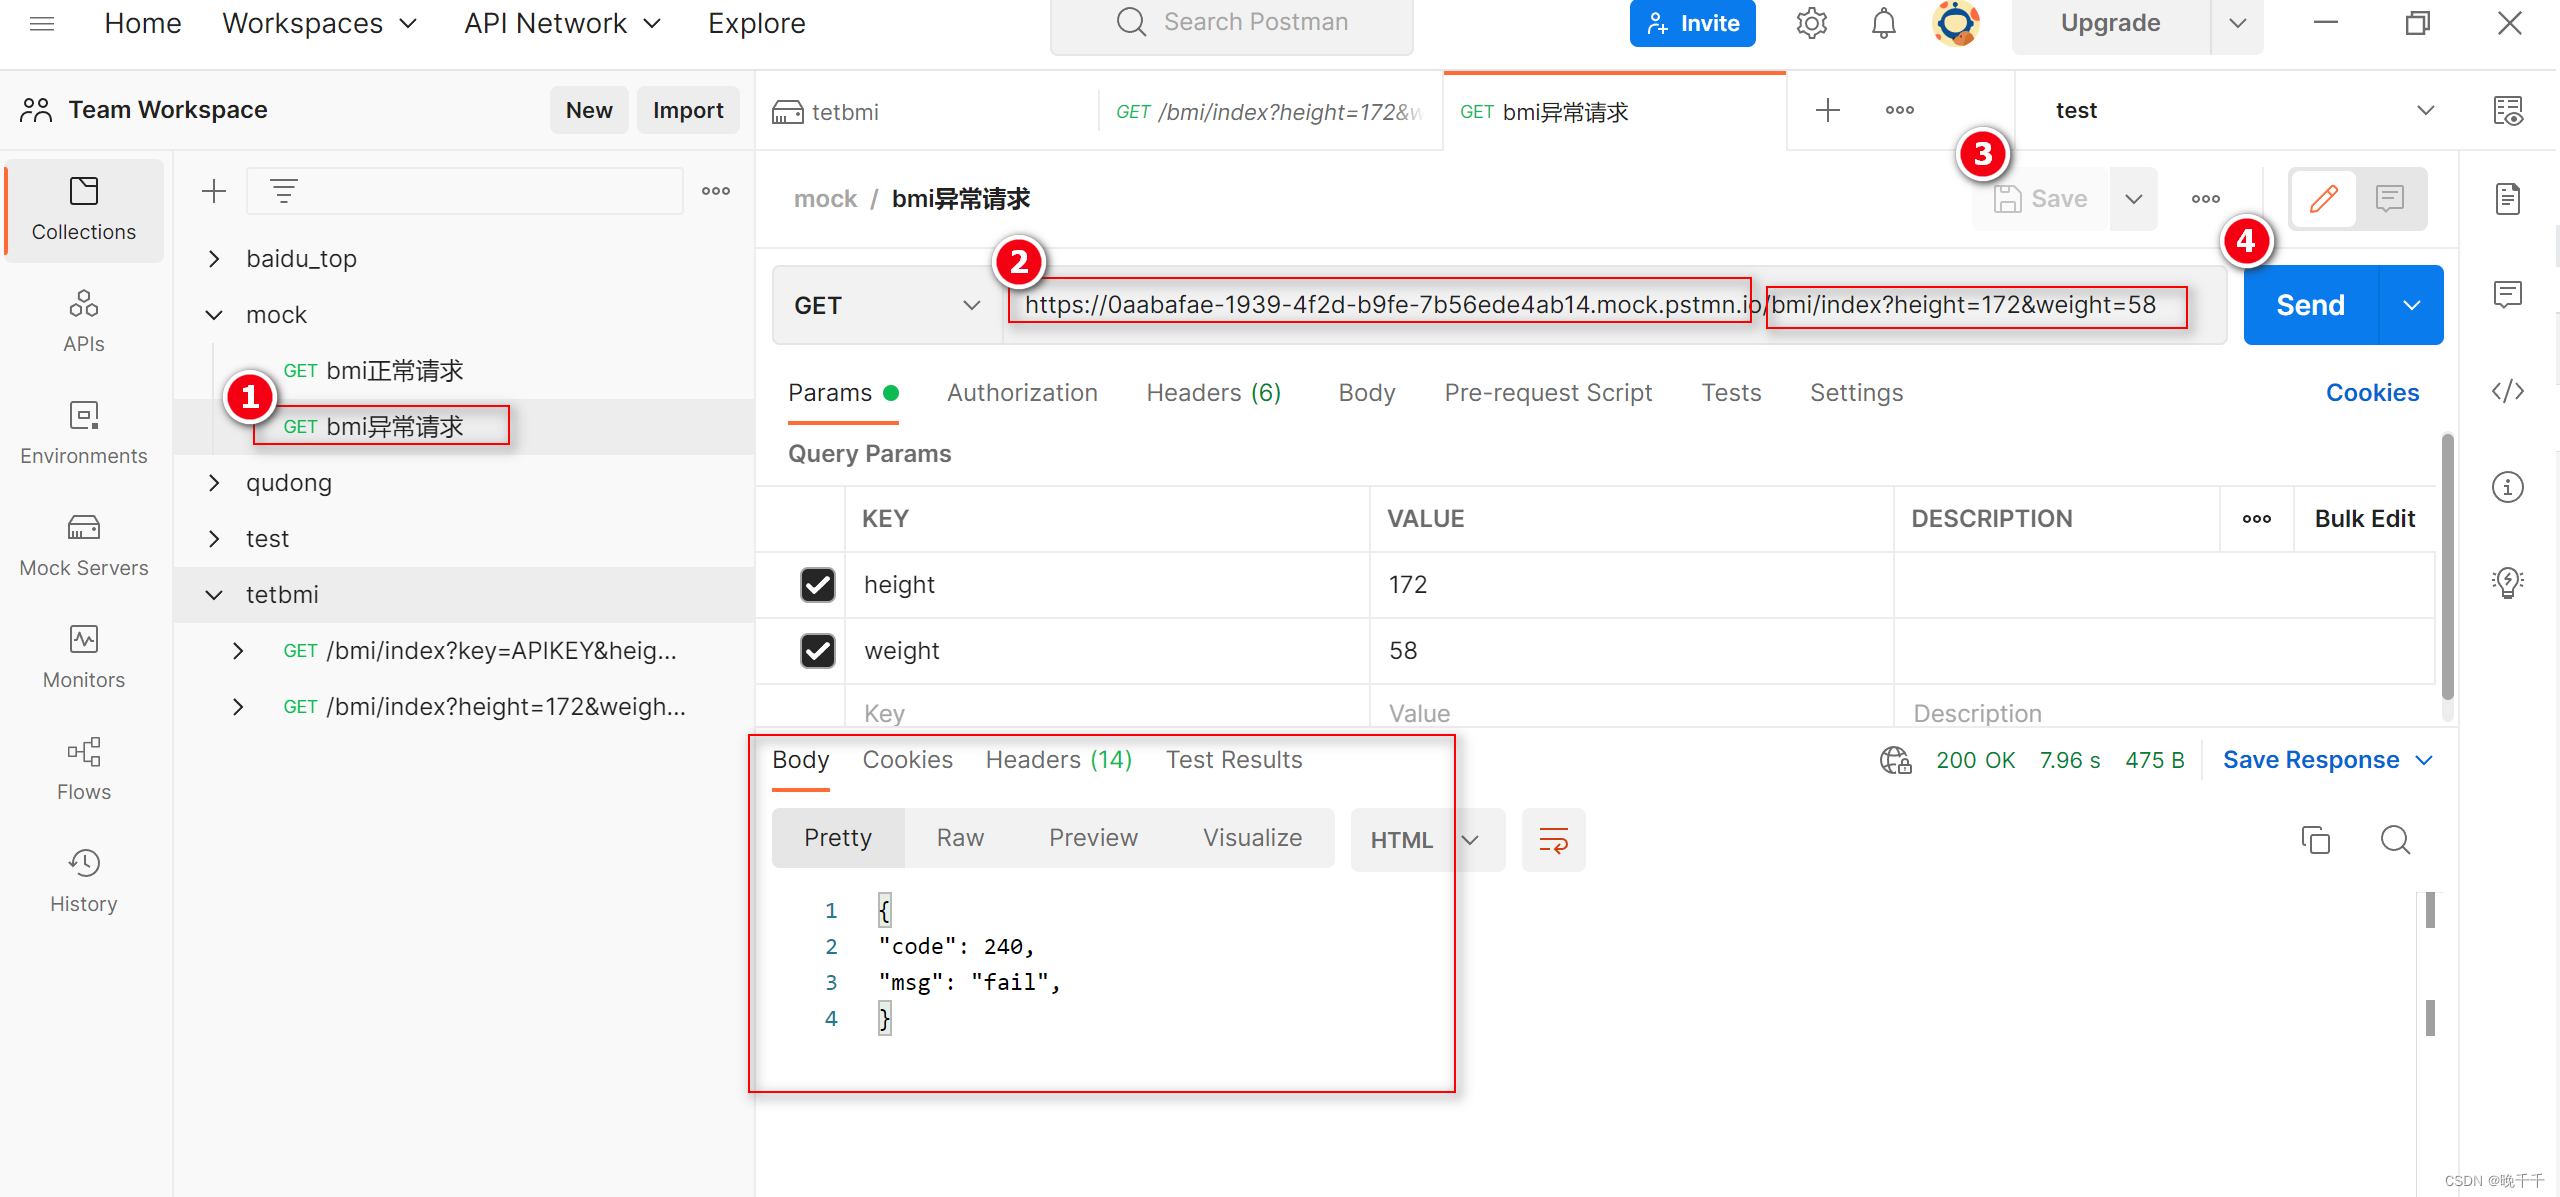Open the Settings gear icon
Screen dimensions: 2560x1197
point(1811,23)
